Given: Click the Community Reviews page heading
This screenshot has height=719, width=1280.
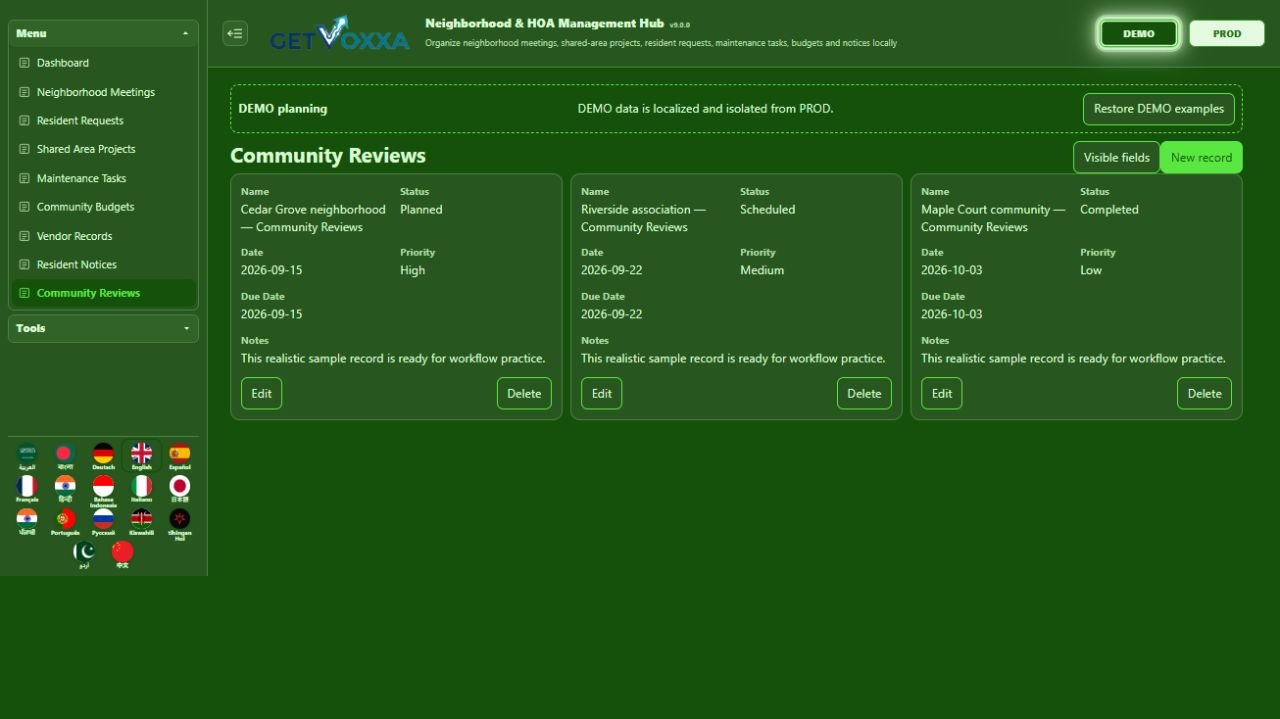Looking at the screenshot, I should pos(328,156).
